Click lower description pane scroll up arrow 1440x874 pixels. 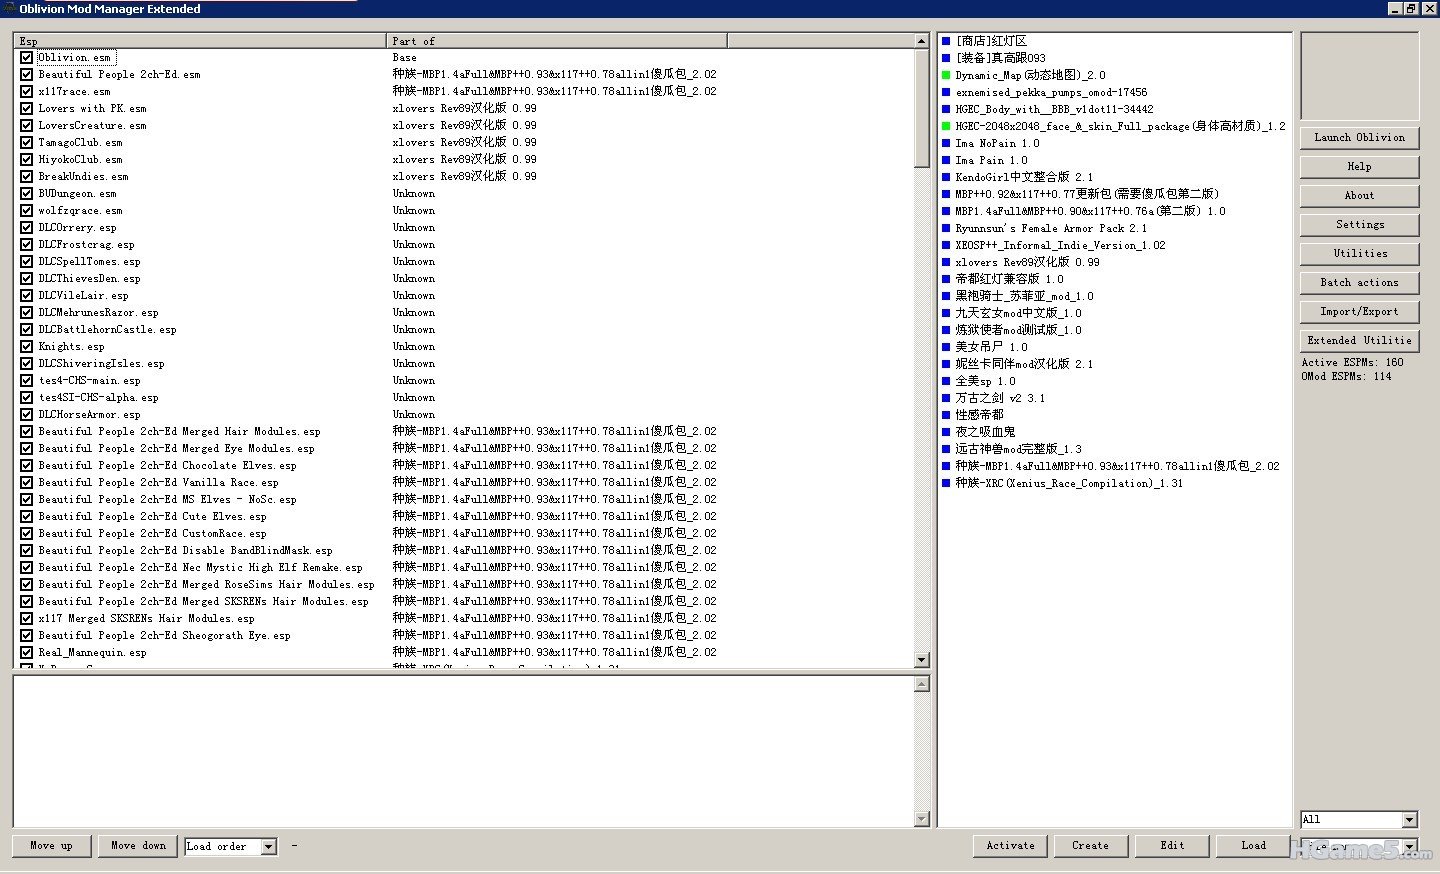click(x=922, y=684)
